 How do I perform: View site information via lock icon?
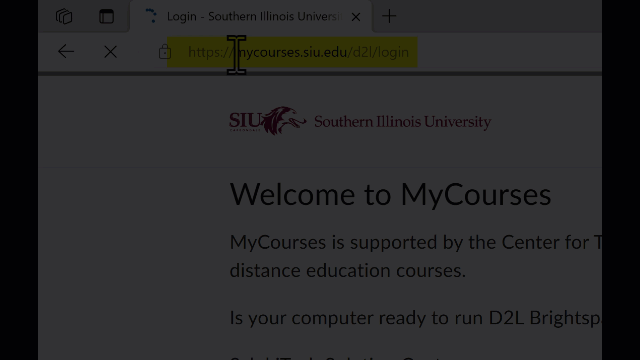click(x=165, y=52)
